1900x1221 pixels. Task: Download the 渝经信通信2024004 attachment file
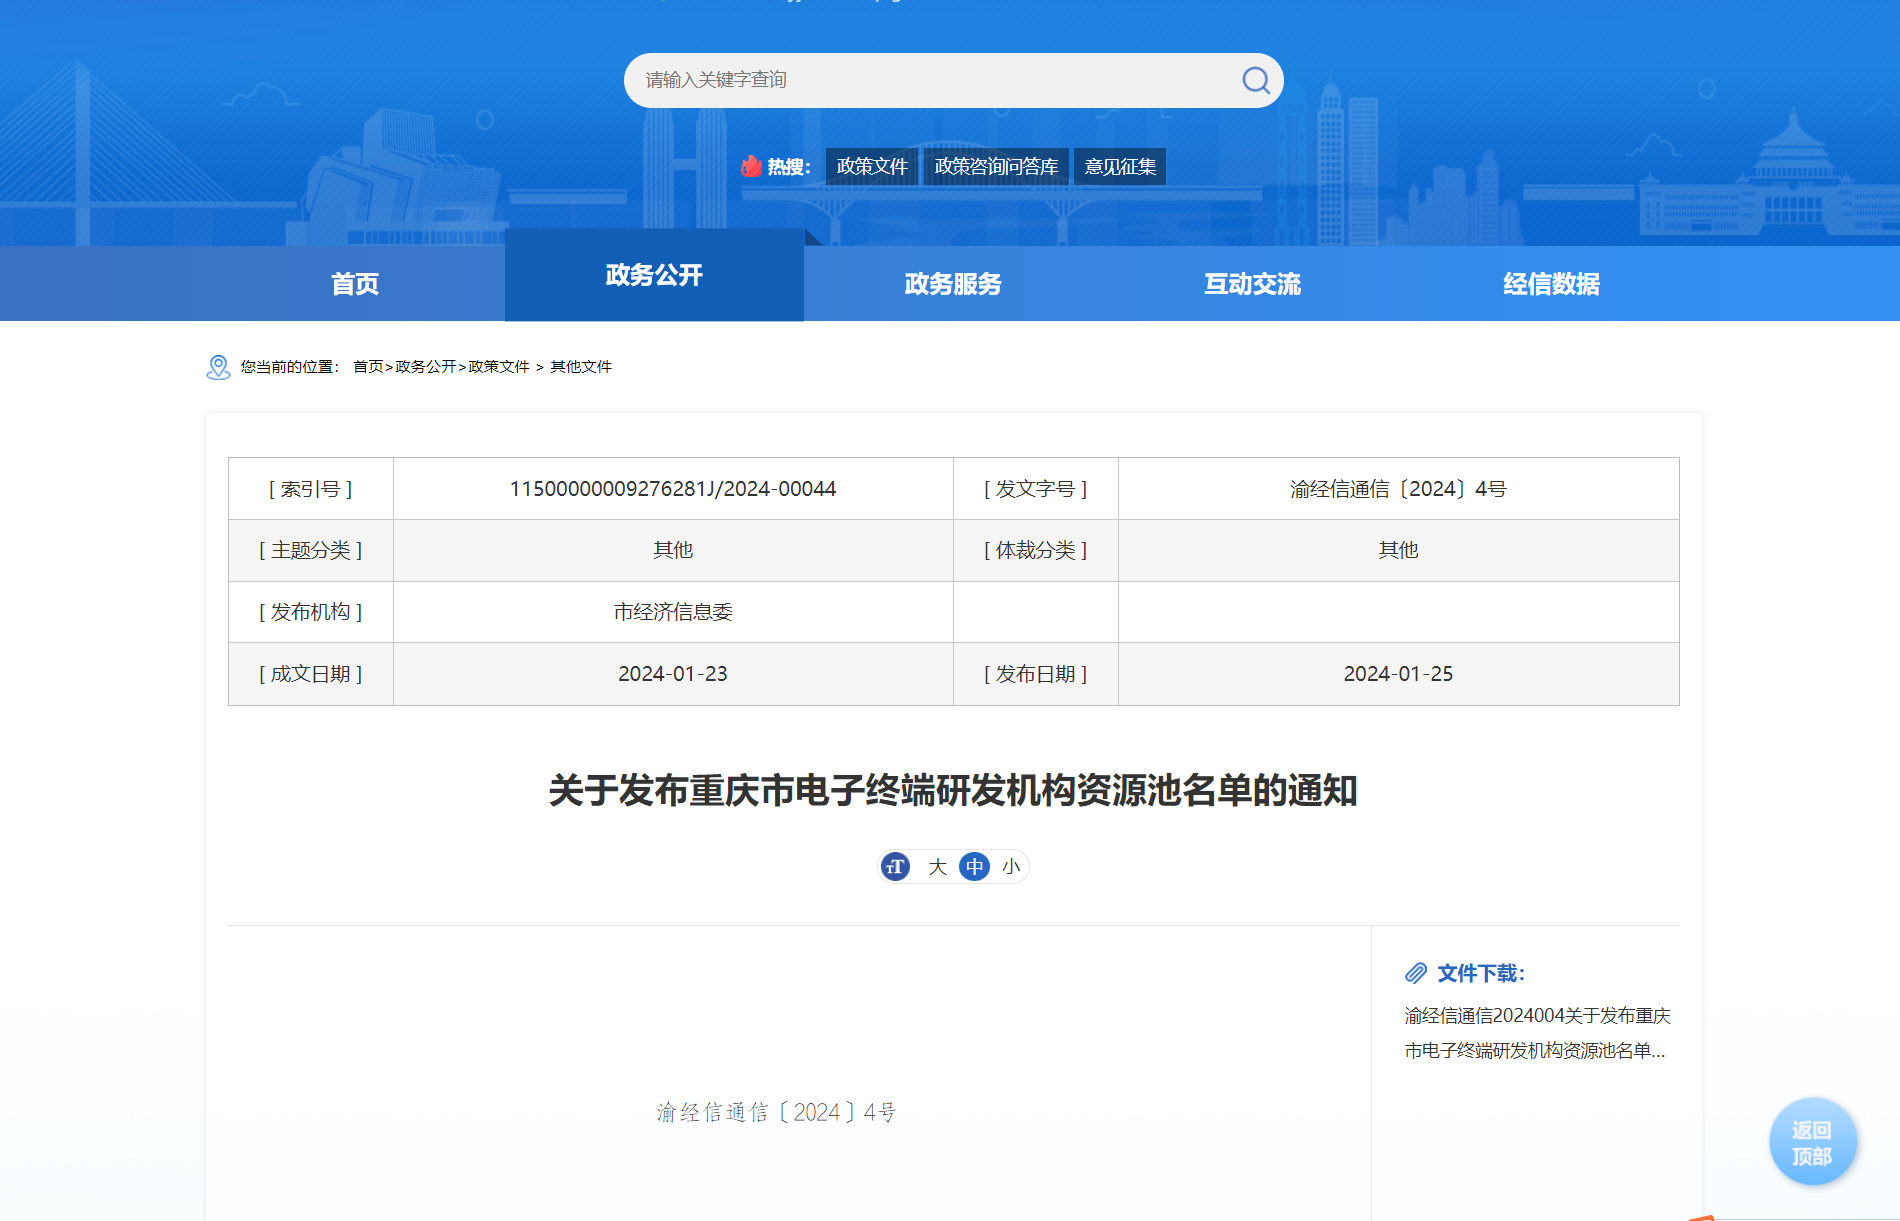1536,1033
